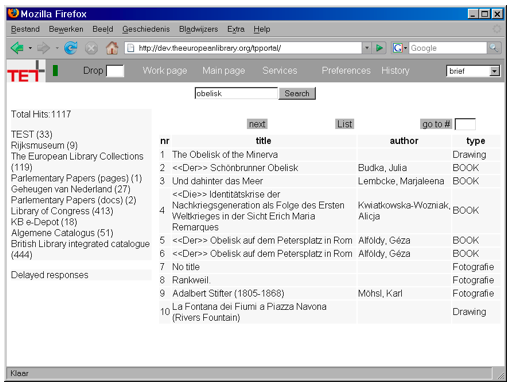
Task: Click the author column header
Action: (404, 141)
